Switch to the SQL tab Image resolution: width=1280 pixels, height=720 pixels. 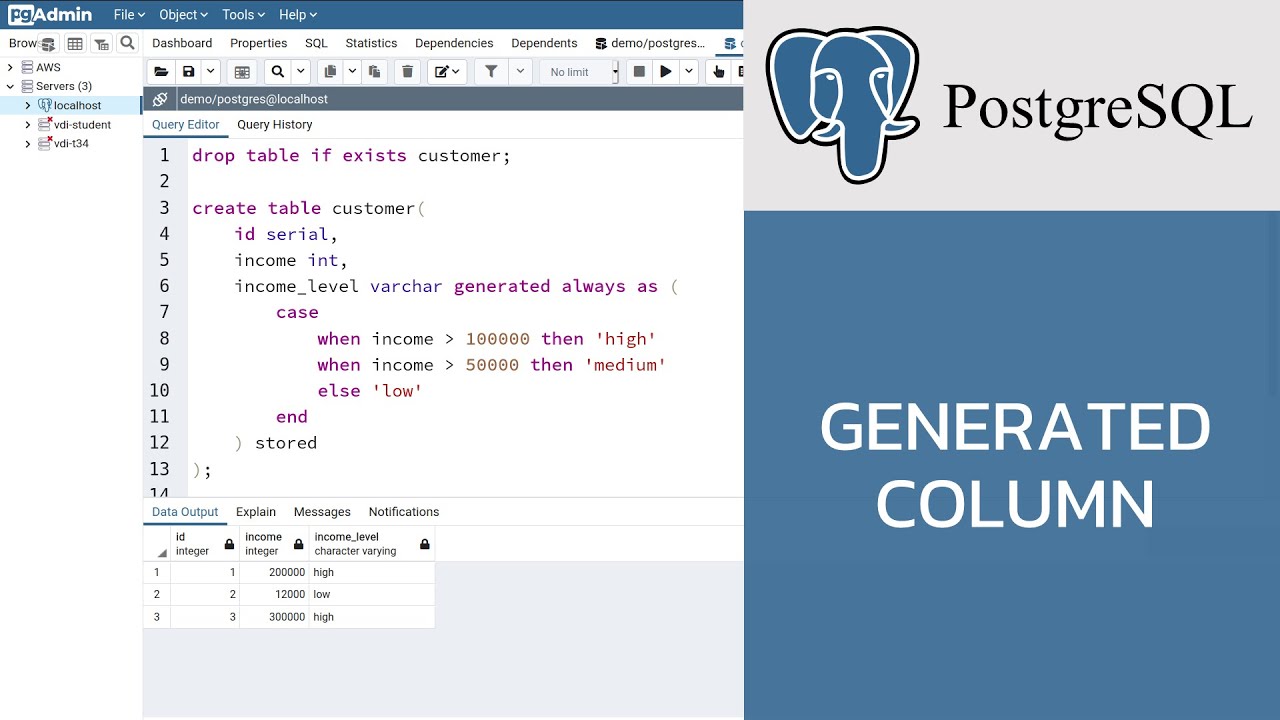[316, 43]
